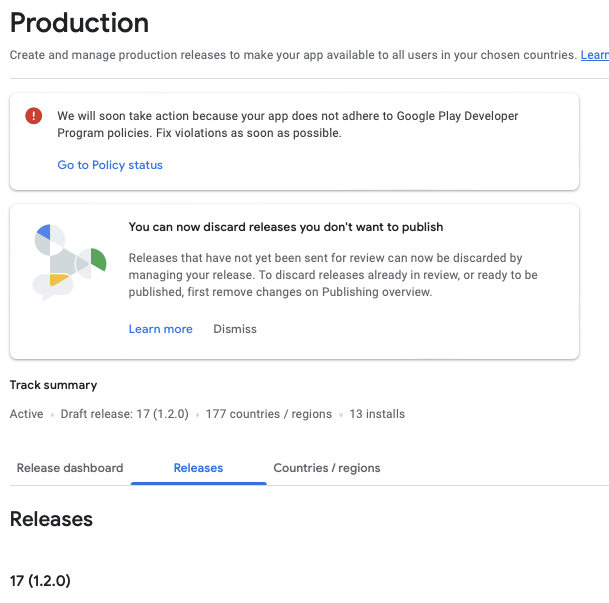Click the Active track status
This screenshot has width=609, height=603.
pyautogui.click(x=26, y=414)
